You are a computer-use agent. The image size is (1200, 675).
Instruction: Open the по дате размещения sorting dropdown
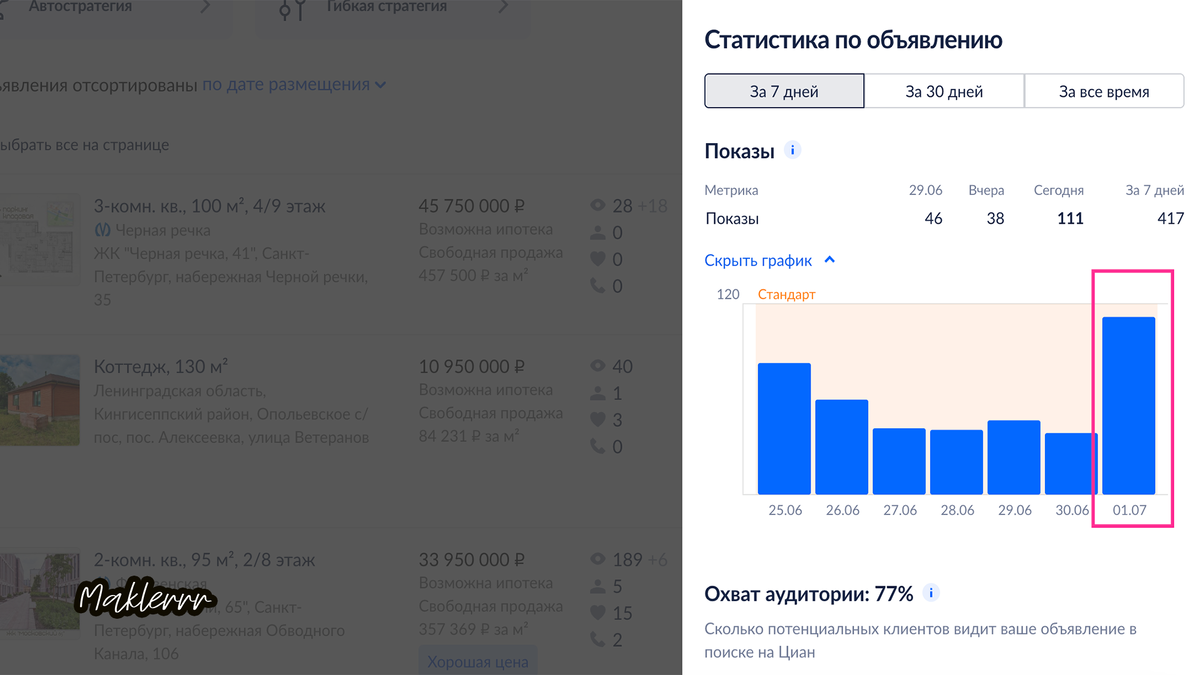(291, 86)
